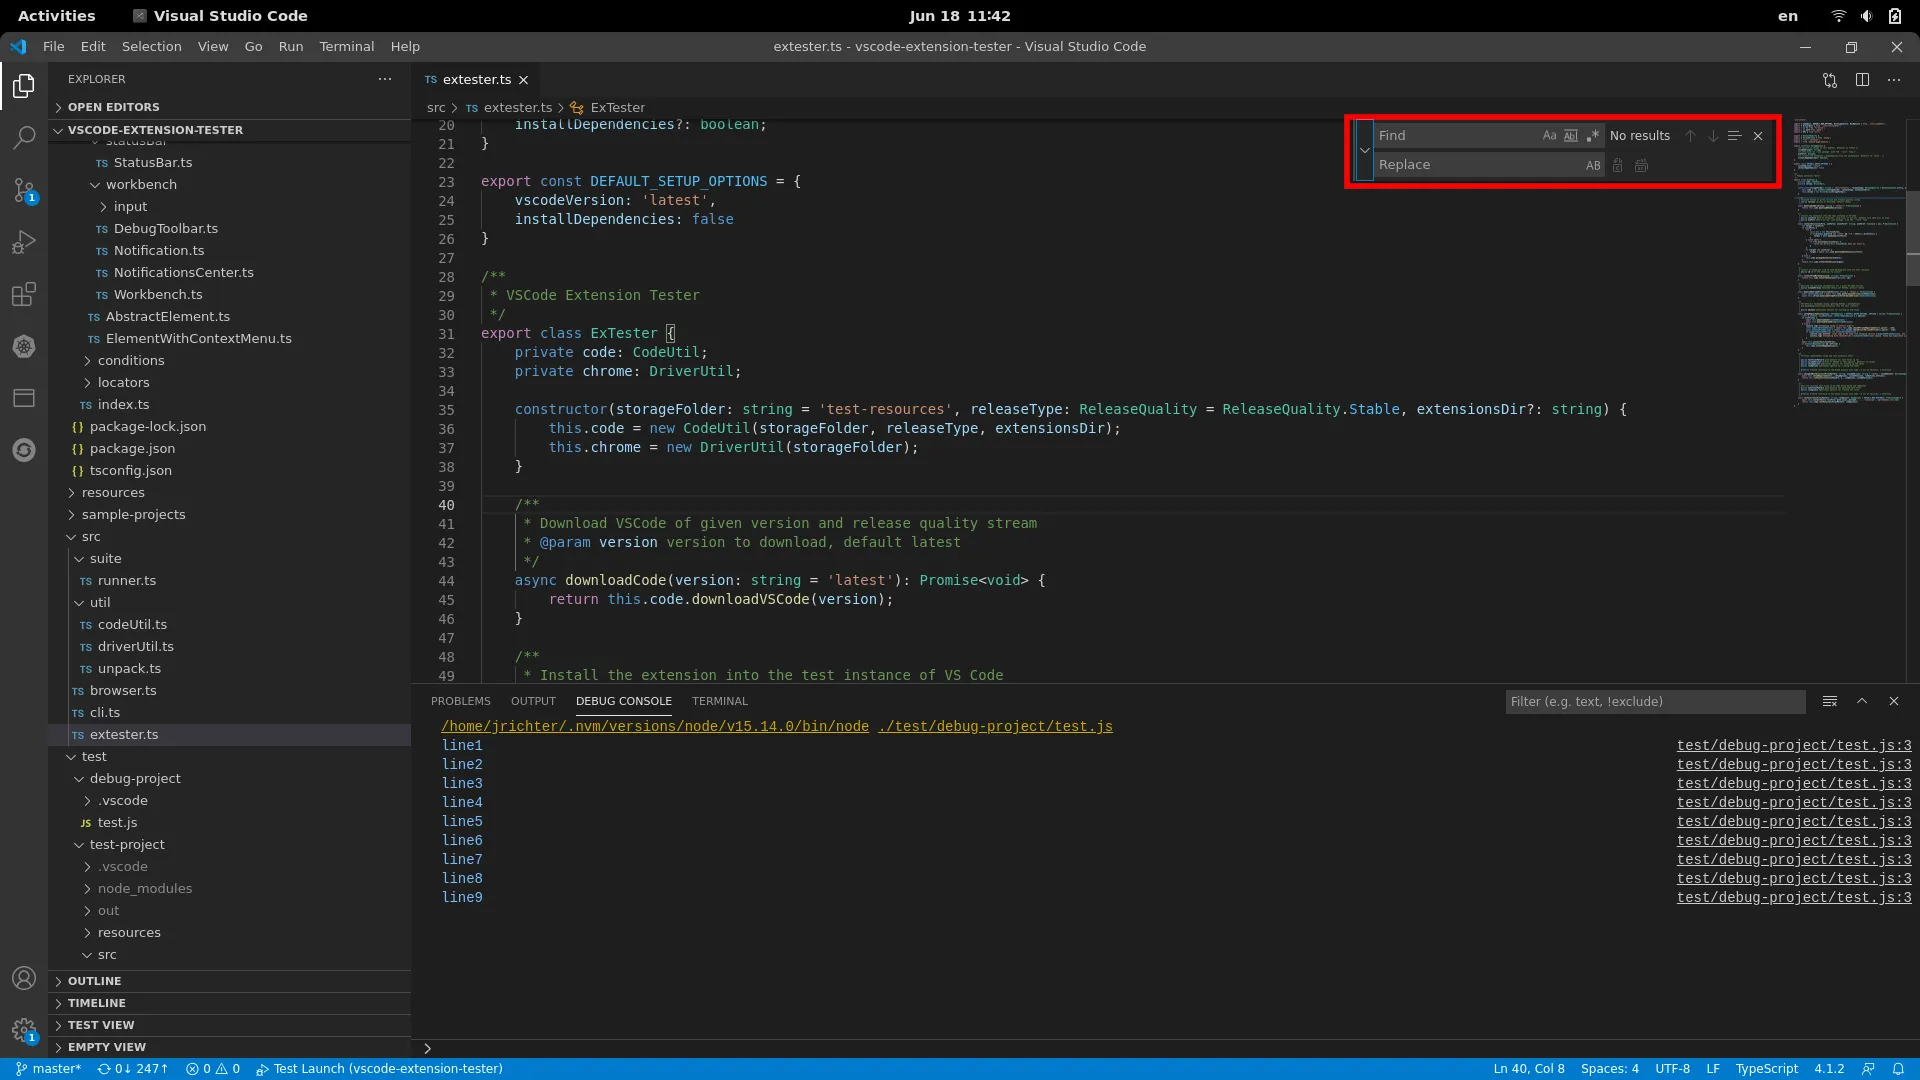Go to next match in Find widget

pos(1713,136)
